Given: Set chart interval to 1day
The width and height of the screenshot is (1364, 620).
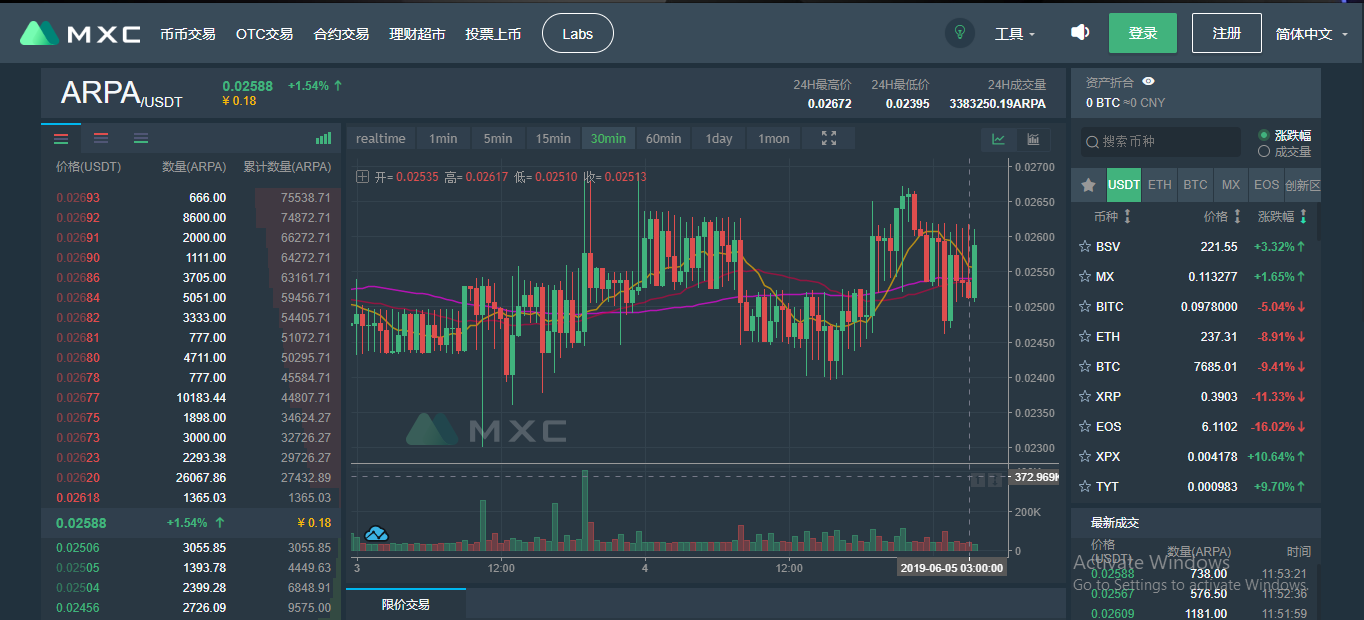Looking at the screenshot, I should coord(719,138).
